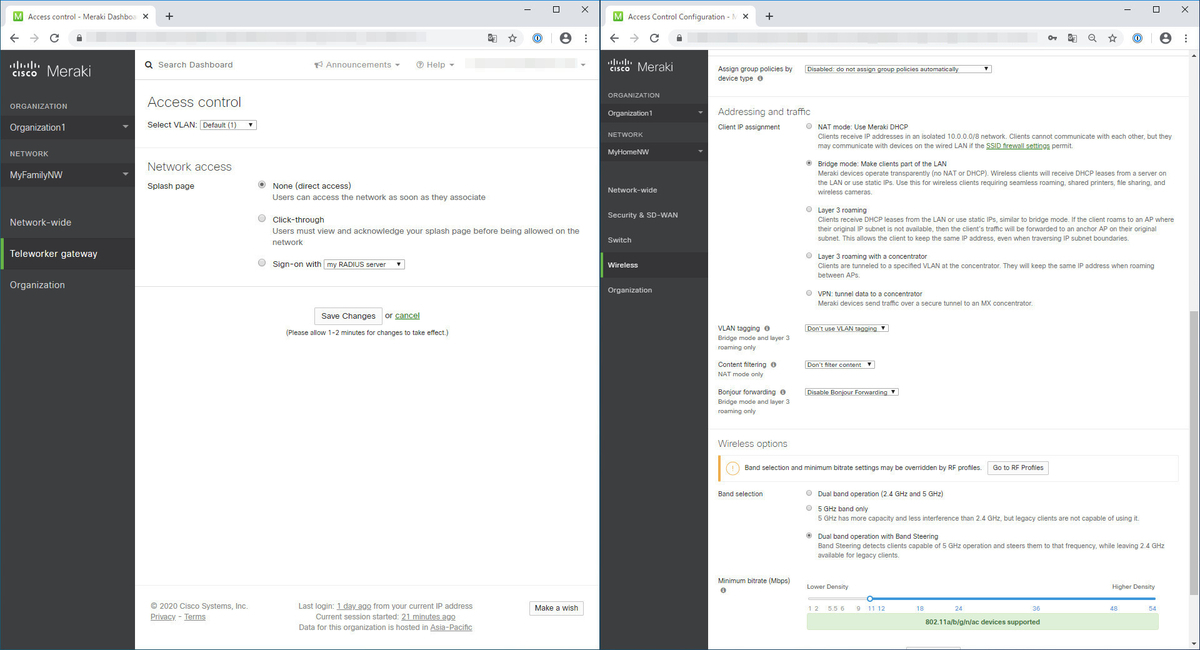
Task: Select Dual band operation with Band Steering
Action: 809,536
